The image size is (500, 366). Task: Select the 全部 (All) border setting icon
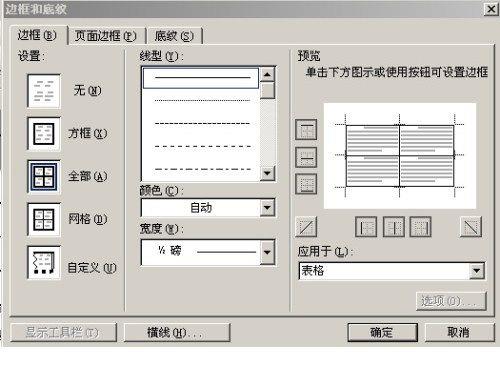point(44,176)
